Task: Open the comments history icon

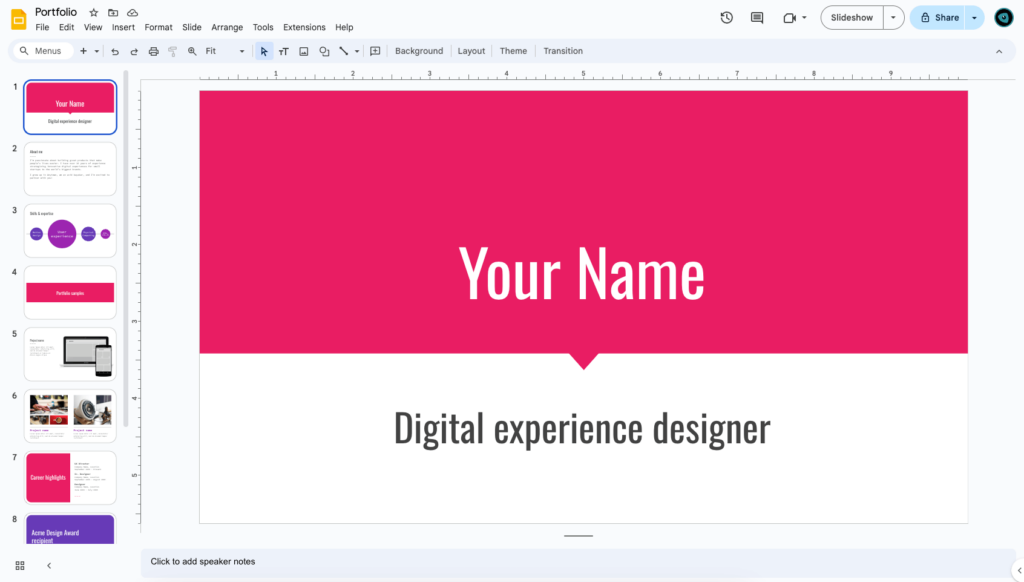Action: pyautogui.click(x=756, y=17)
